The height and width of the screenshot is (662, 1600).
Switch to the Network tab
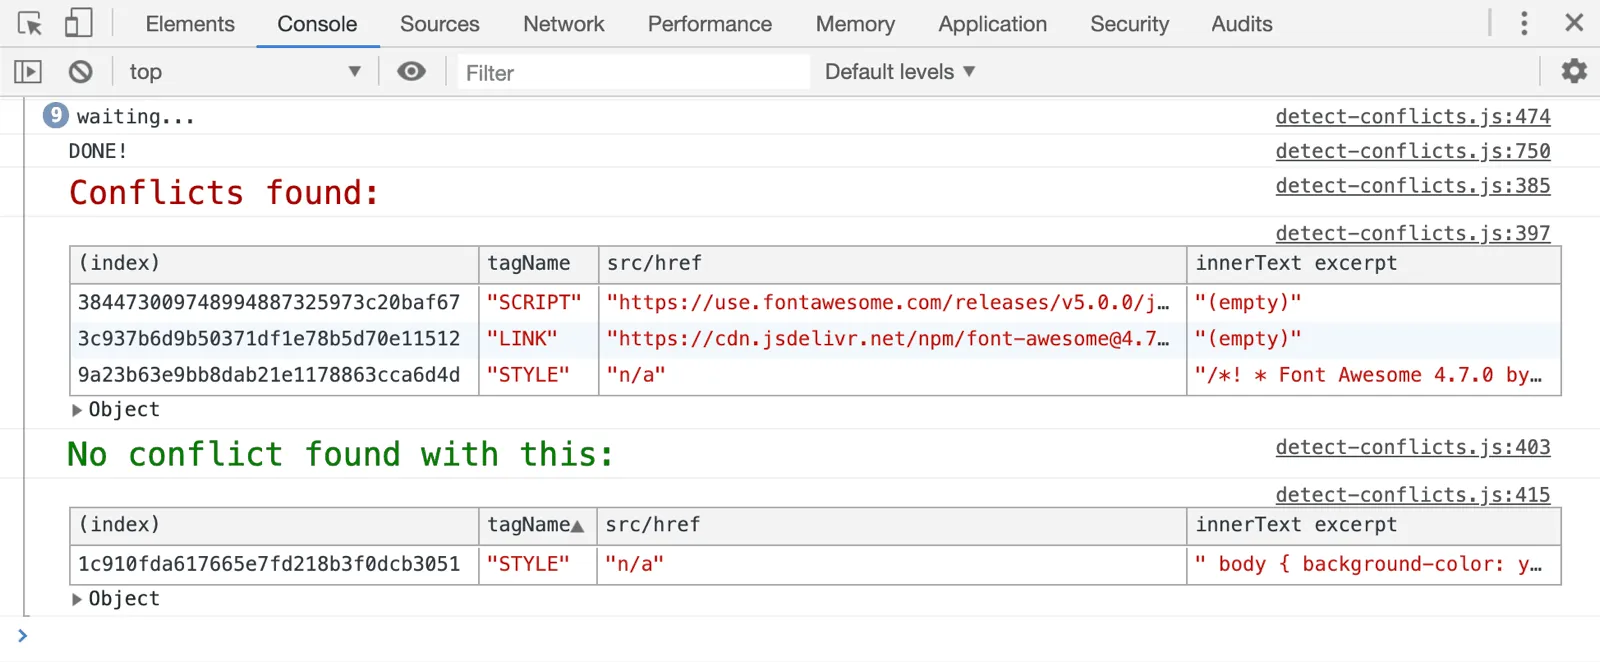tap(563, 24)
